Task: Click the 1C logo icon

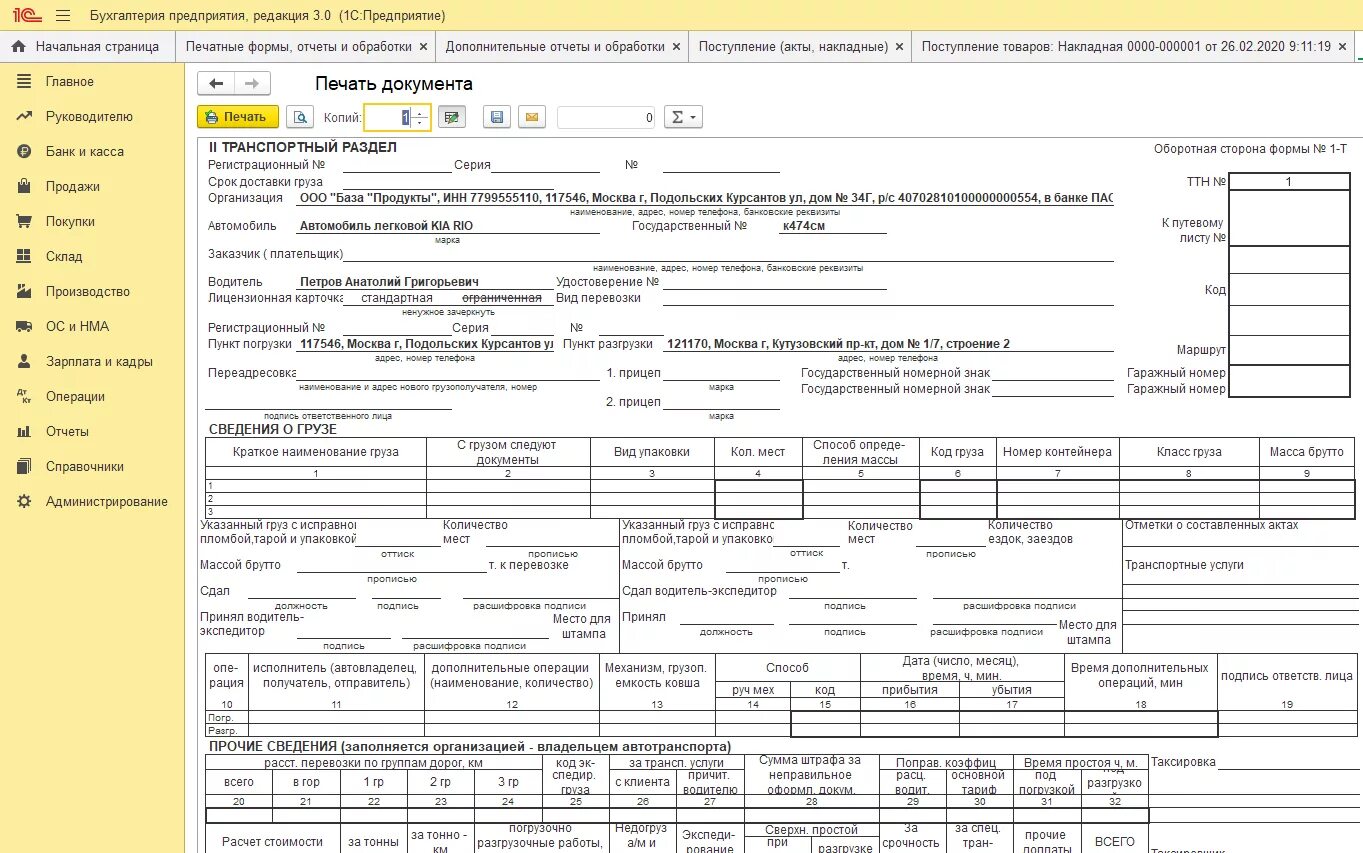Action: point(26,15)
